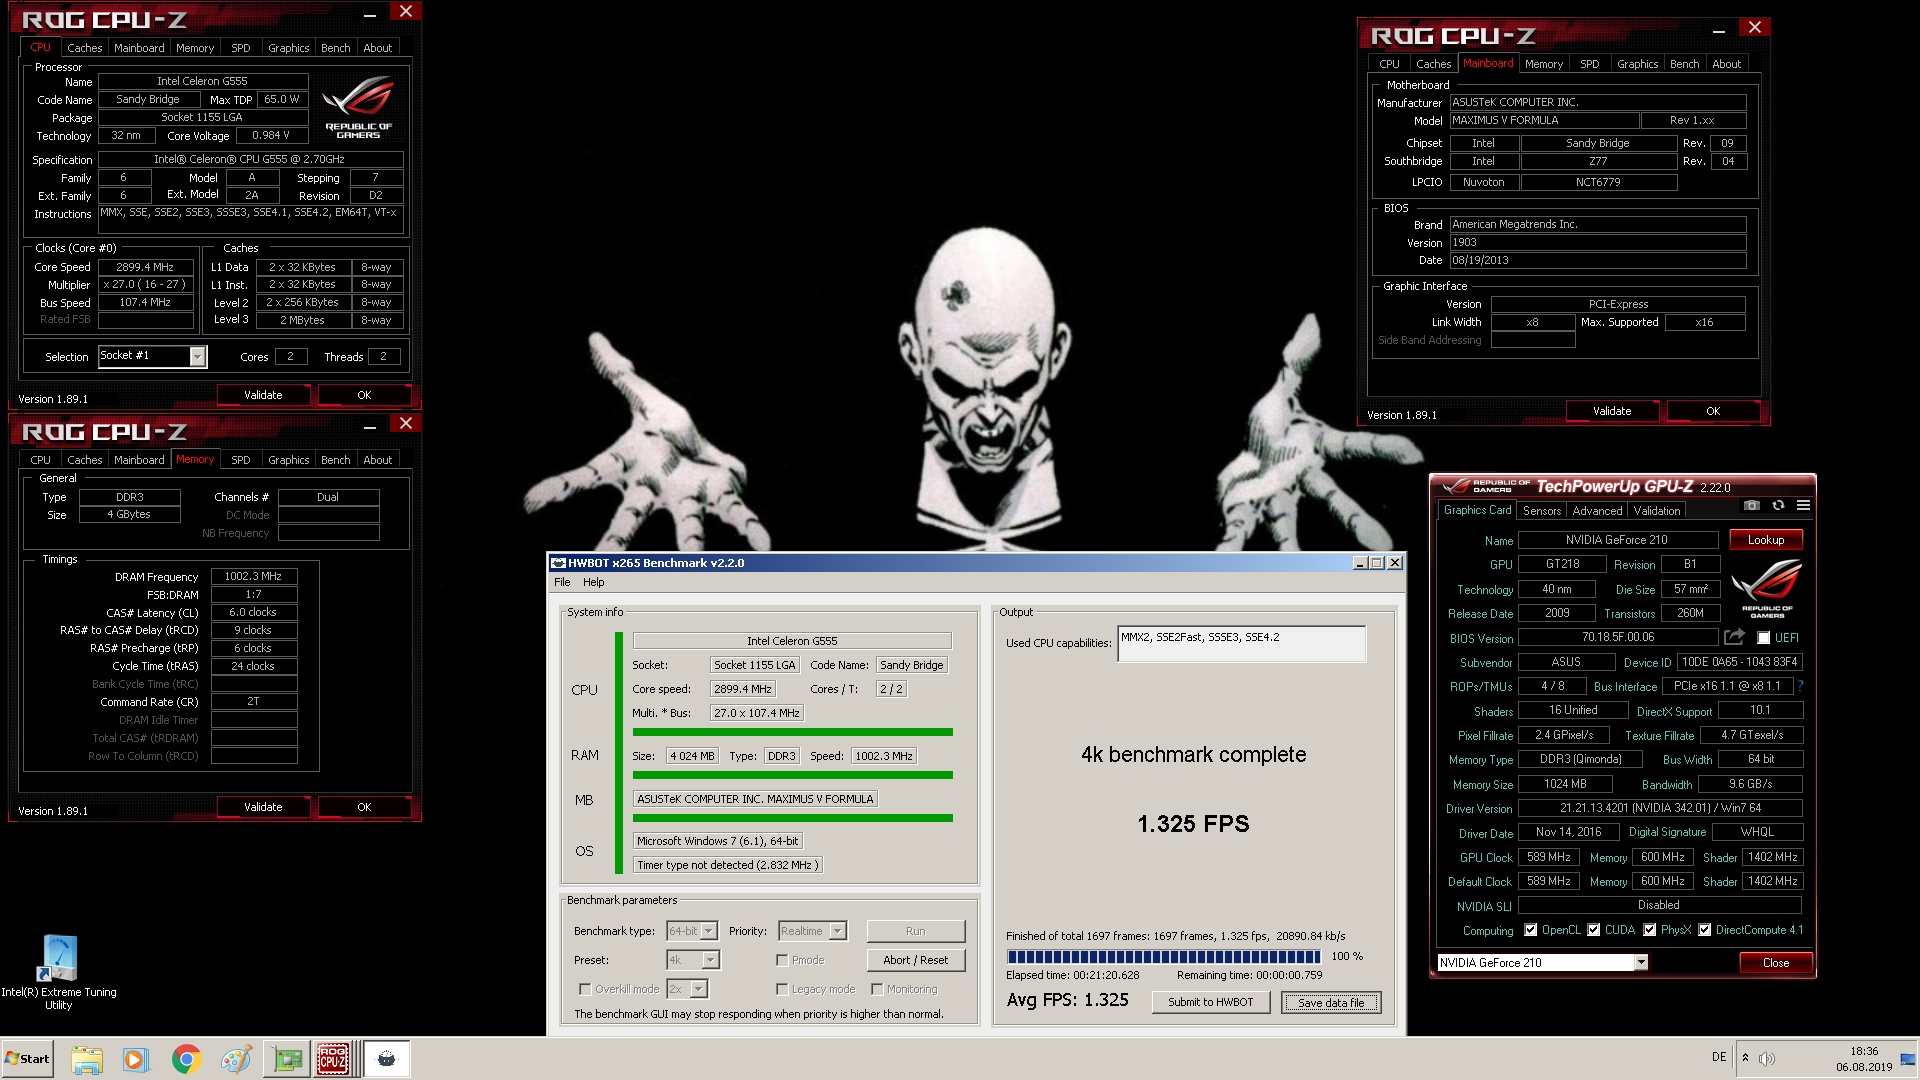The image size is (1920, 1080).
Task: Toggle the UEFI checkbox in GPU-Z
Action: pos(1764,638)
